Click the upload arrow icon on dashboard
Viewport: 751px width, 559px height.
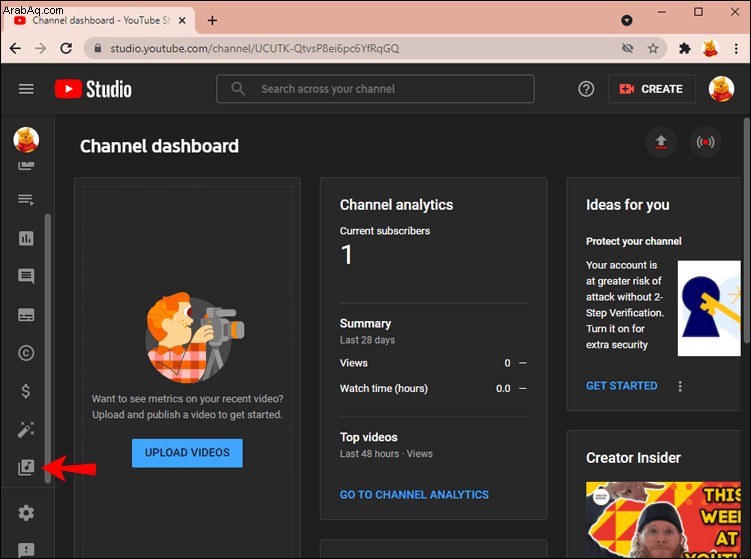click(x=661, y=142)
